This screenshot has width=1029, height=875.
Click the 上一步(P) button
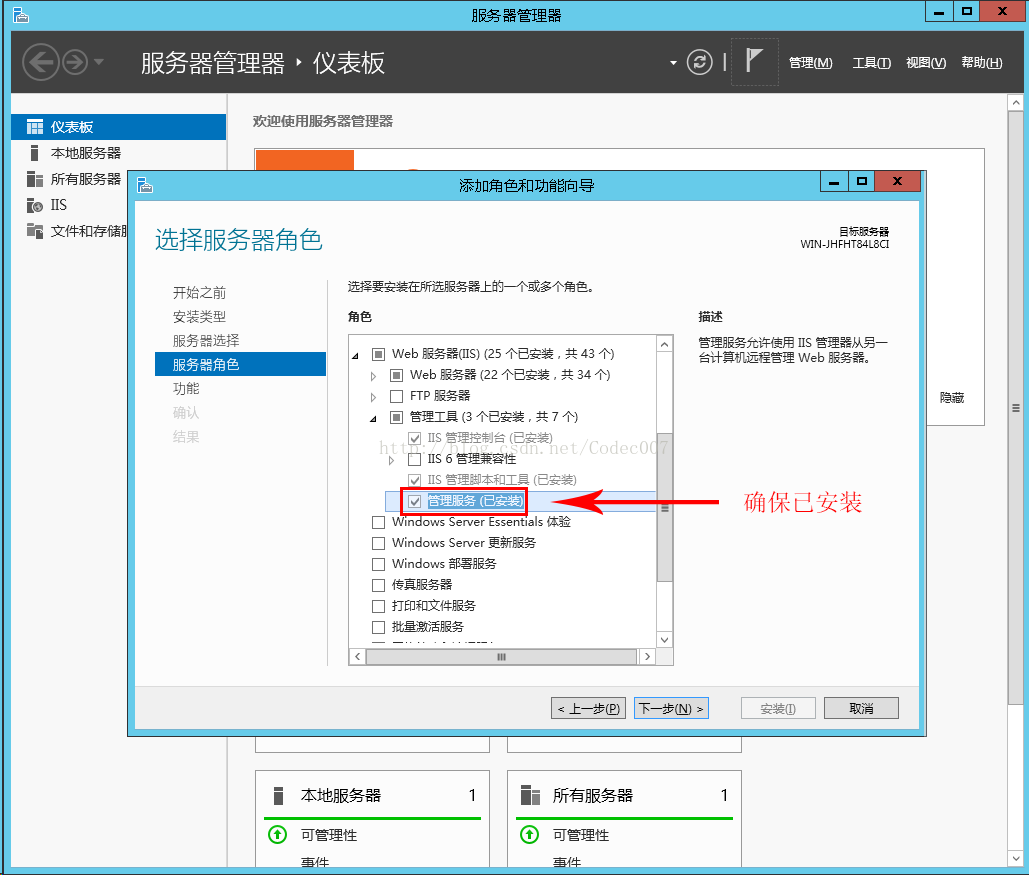pyautogui.click(x=588, y=708)
